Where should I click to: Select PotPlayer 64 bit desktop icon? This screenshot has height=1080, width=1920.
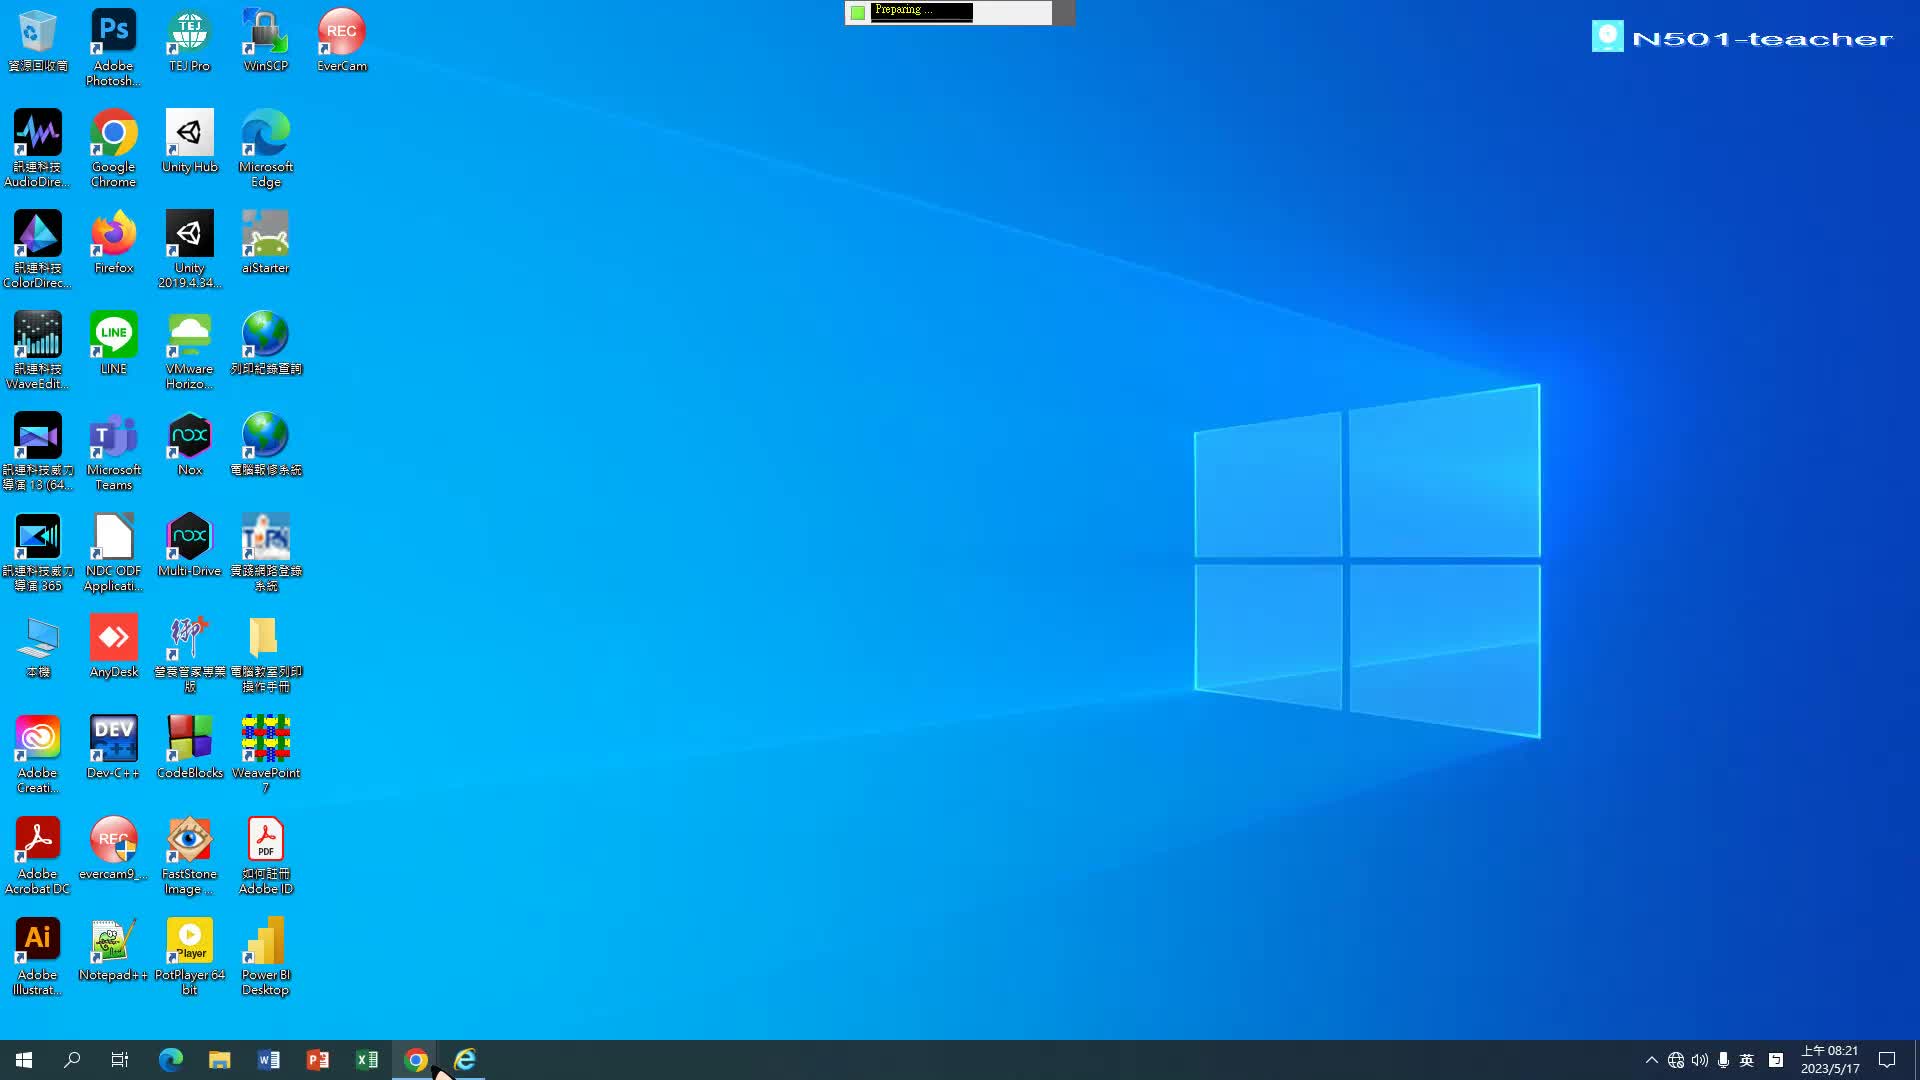pyautogui.click(x=189, y=956)
